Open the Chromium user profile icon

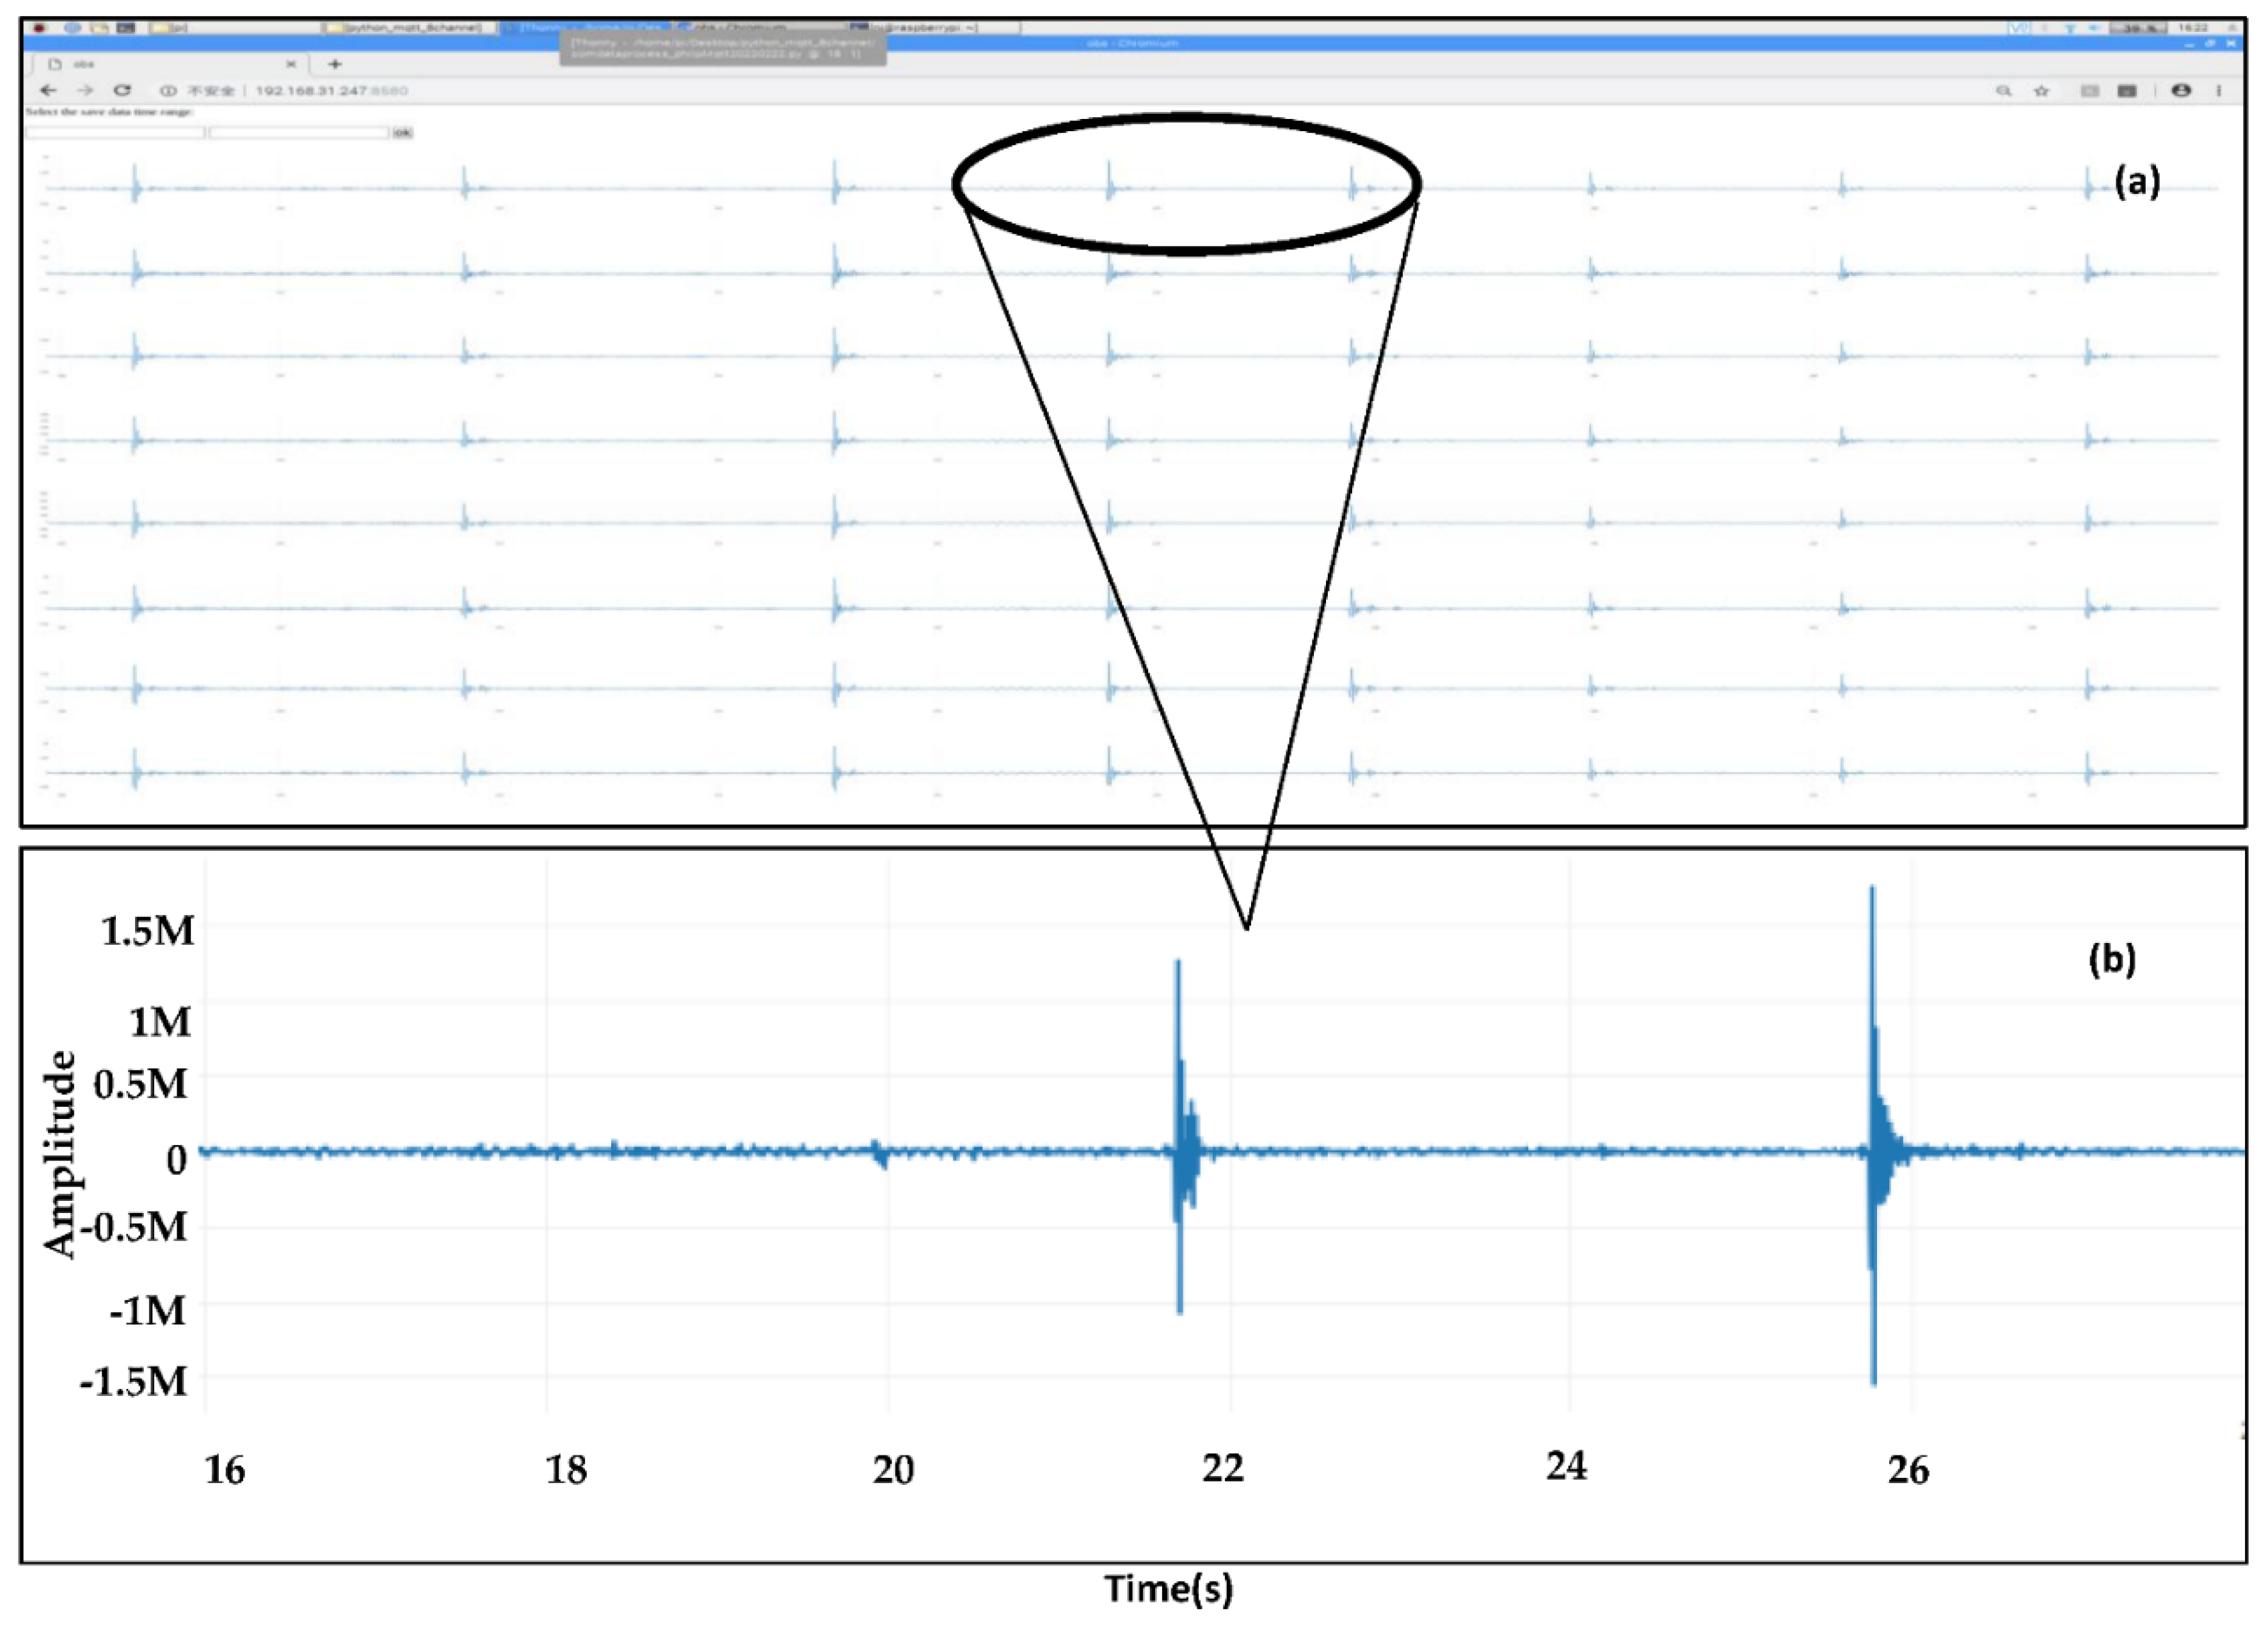(2181, 91)
